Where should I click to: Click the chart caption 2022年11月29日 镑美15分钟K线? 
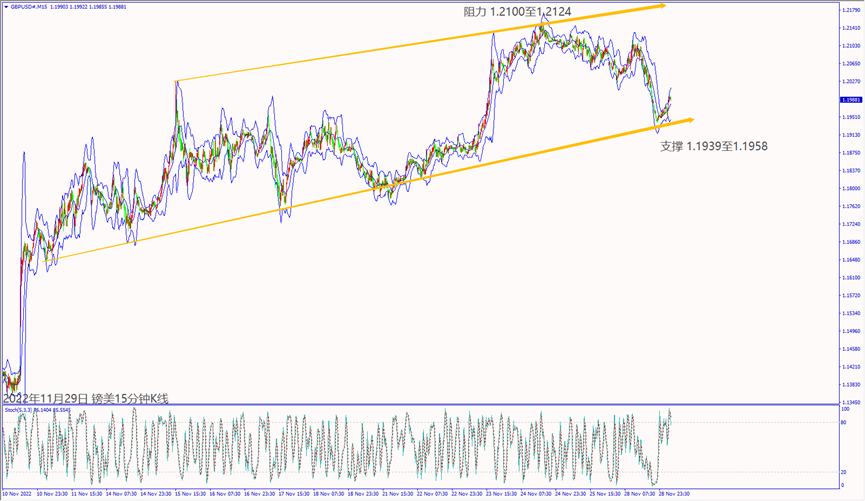(x=85, y=398)
